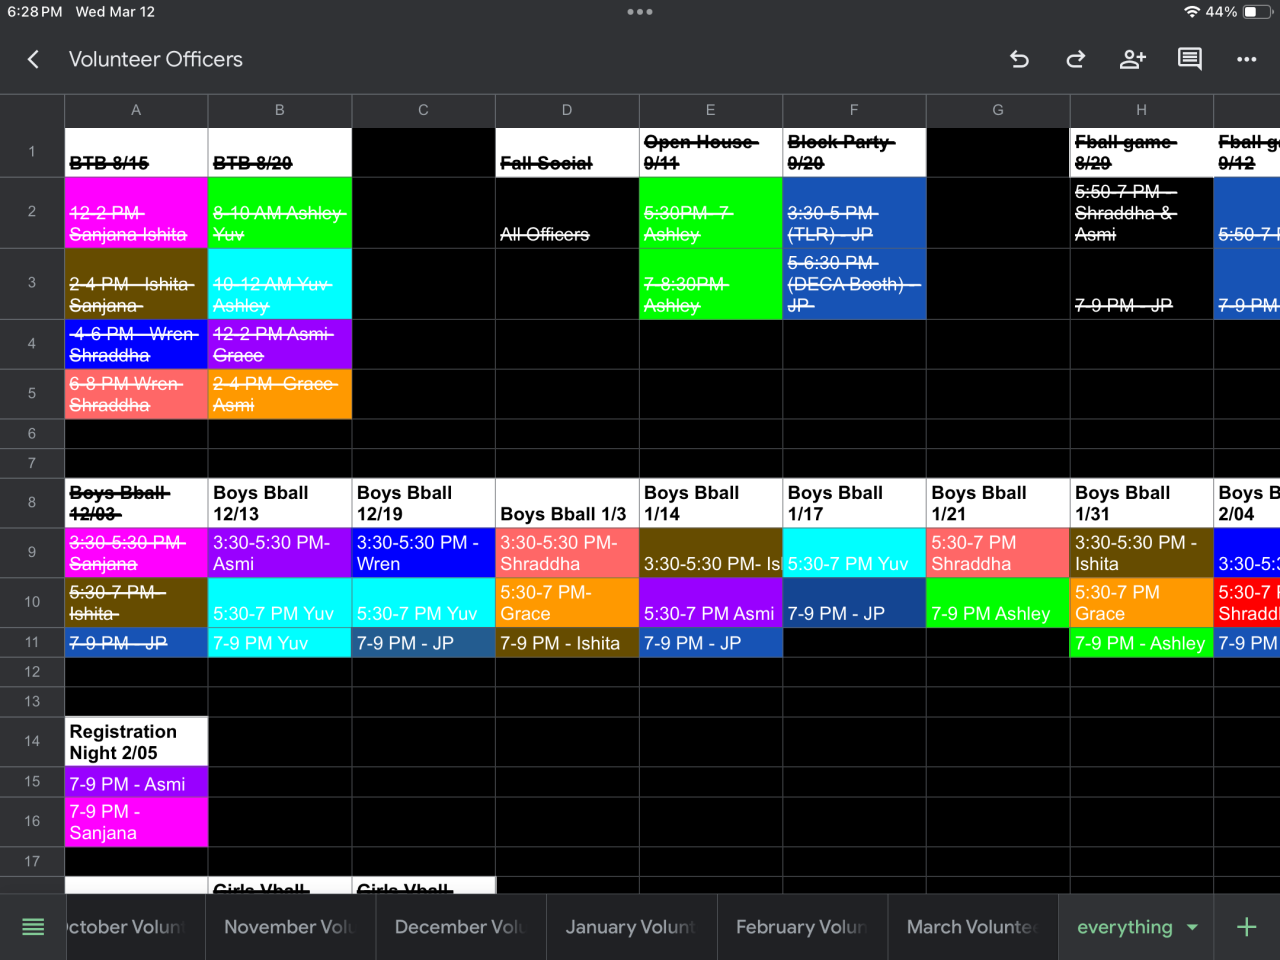Select the magenta '12-2 PM Sanjana Ishita' cell

(x=136, y=213)
